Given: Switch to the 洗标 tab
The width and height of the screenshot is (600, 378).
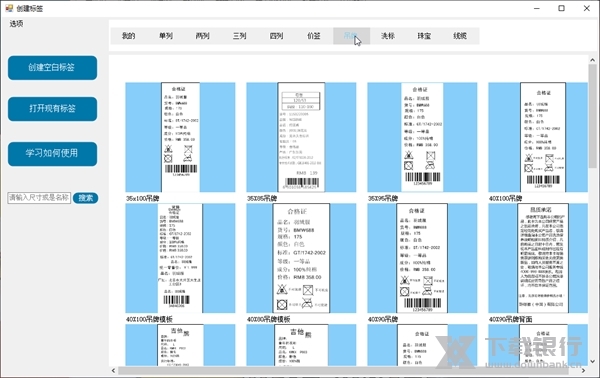Looking at the screenshot, I should click(x=388, y=36).
